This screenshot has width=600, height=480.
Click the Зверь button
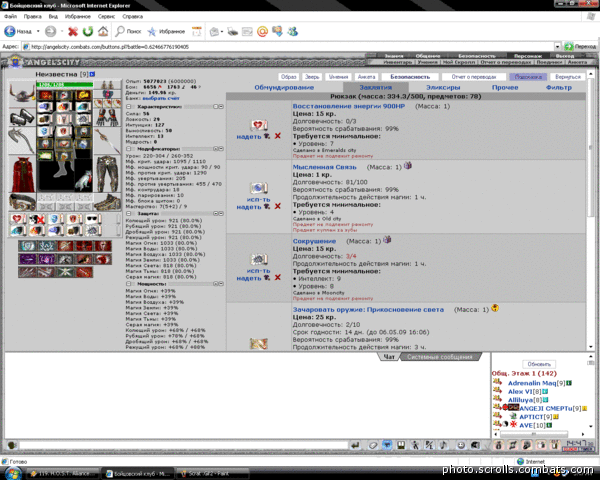click(312, 77)
